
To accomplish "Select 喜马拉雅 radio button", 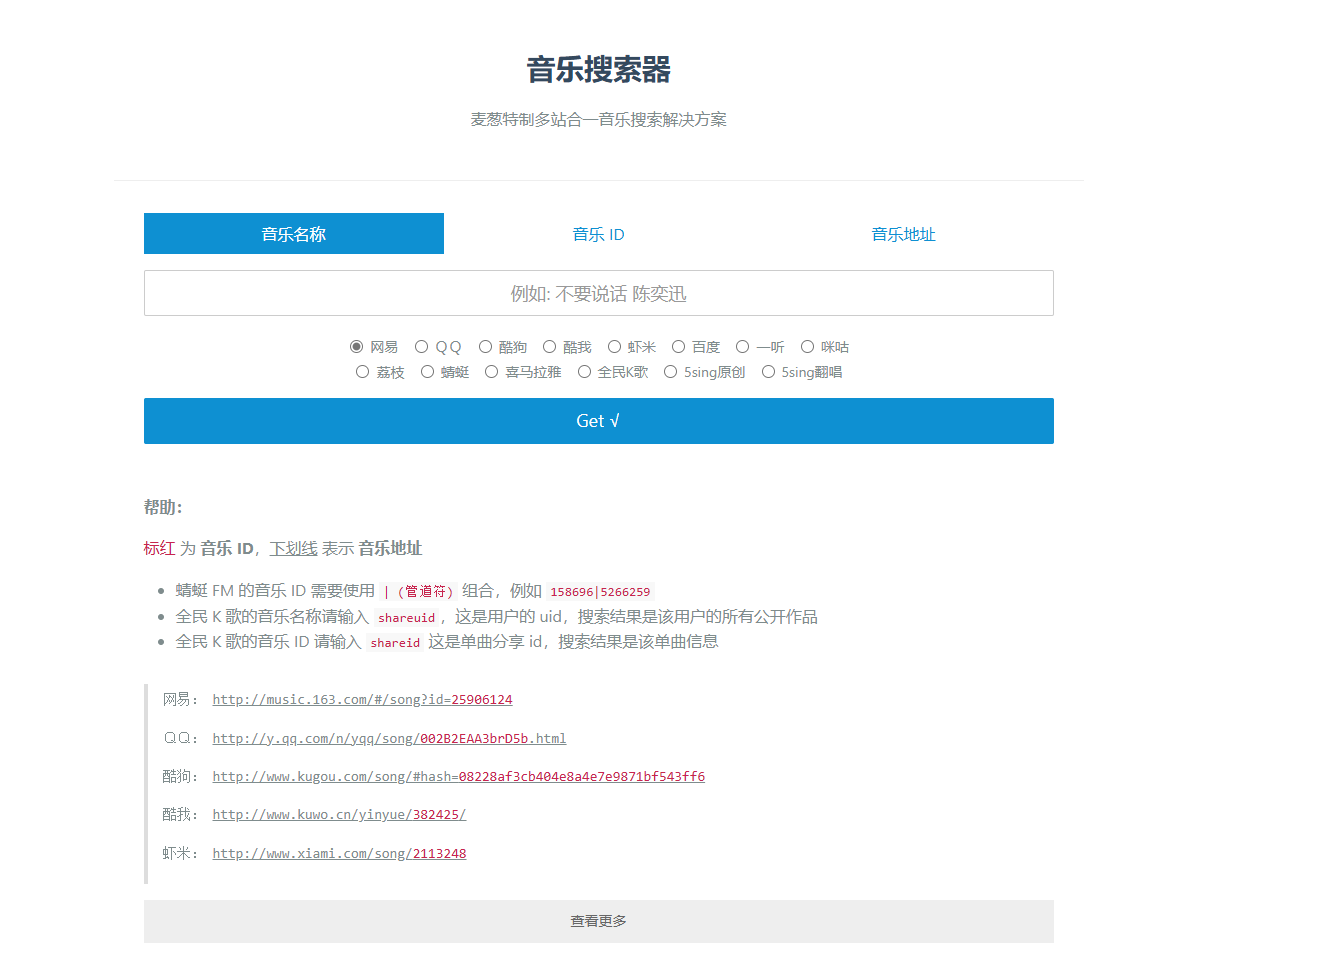I will pyautogui.click(x=491, y=372).
